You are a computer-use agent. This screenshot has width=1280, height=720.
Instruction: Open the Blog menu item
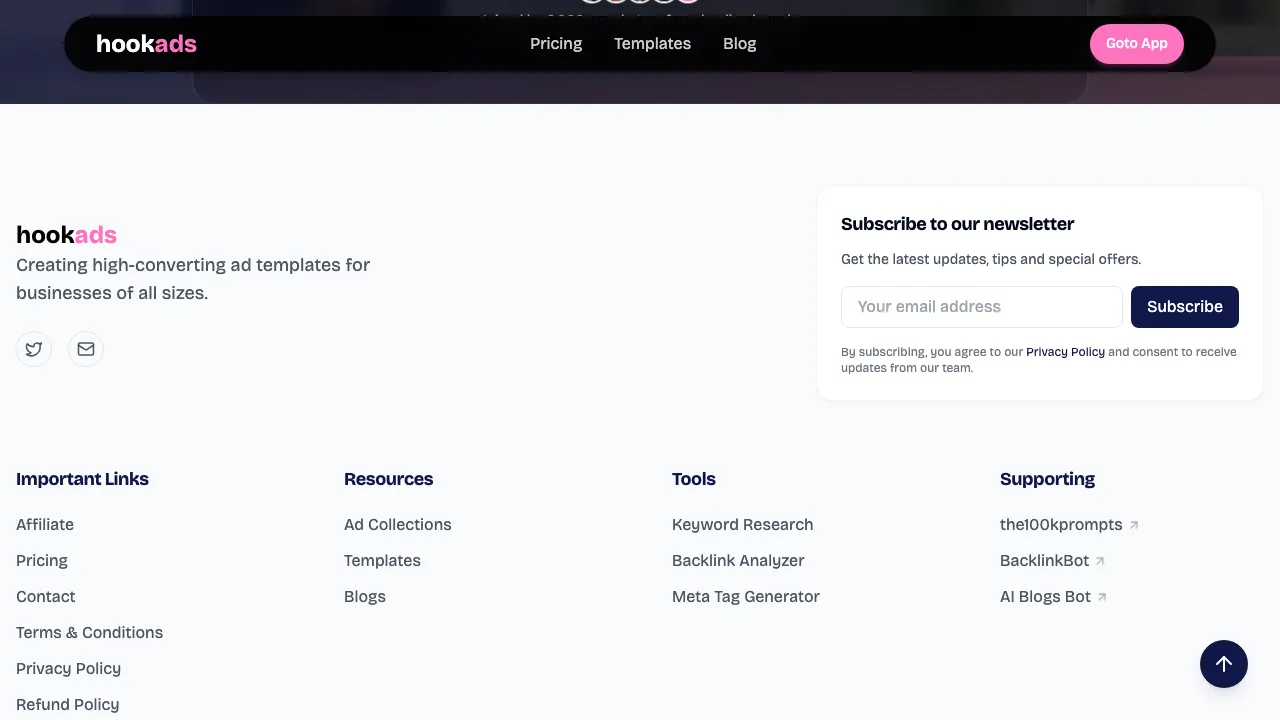(740, 44)
